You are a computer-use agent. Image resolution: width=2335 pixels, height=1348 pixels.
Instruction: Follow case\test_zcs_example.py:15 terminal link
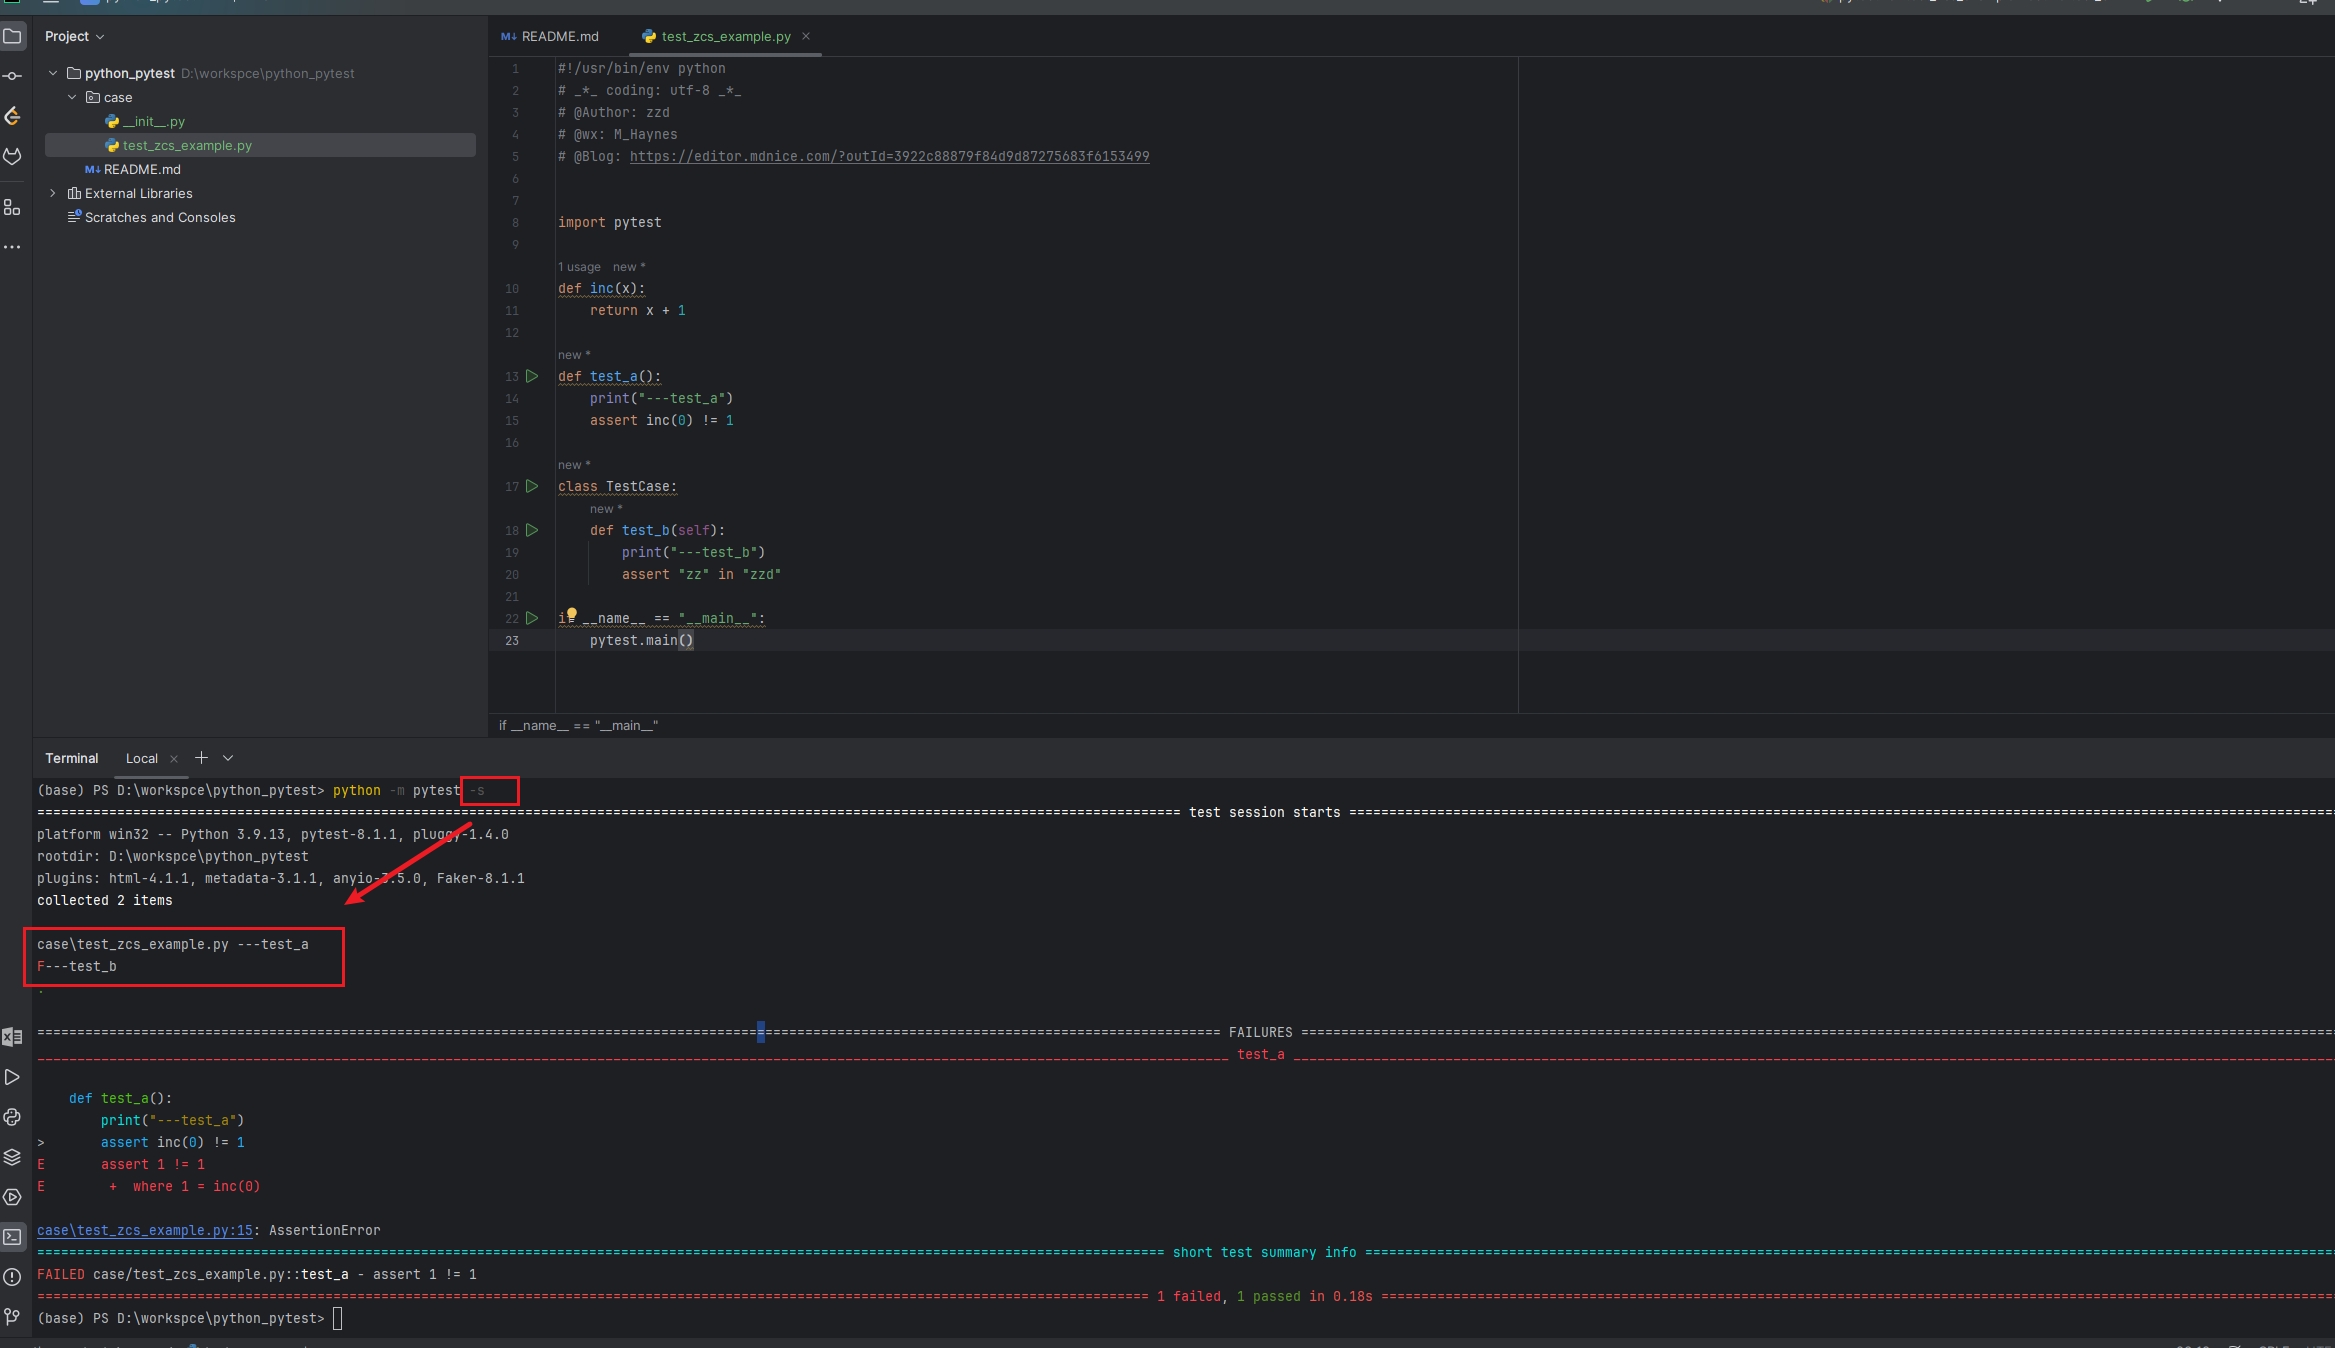145,1230
